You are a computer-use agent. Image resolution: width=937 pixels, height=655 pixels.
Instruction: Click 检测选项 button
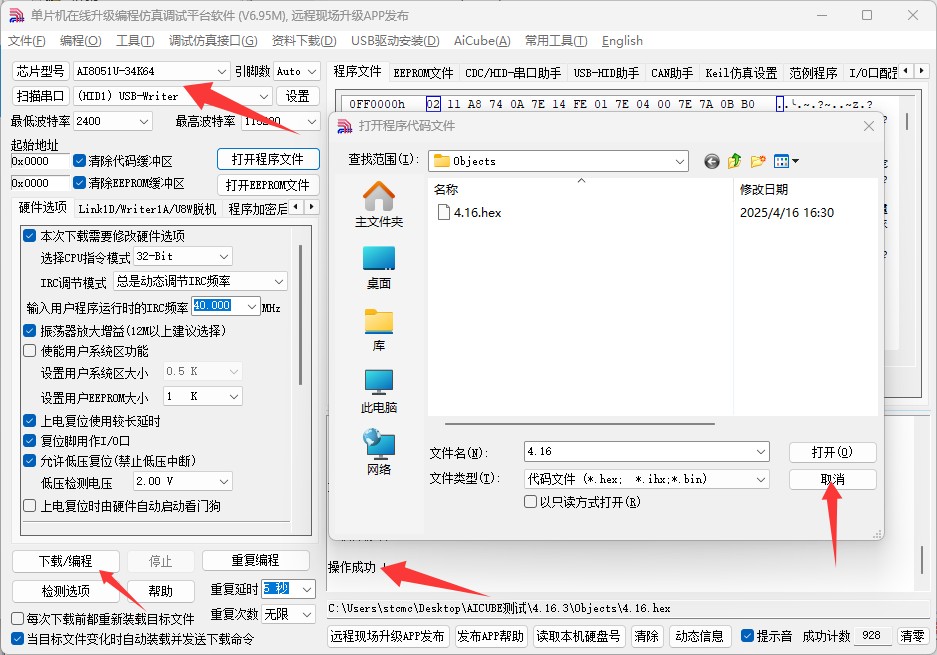pyautogui.click(x=66, y=591)
